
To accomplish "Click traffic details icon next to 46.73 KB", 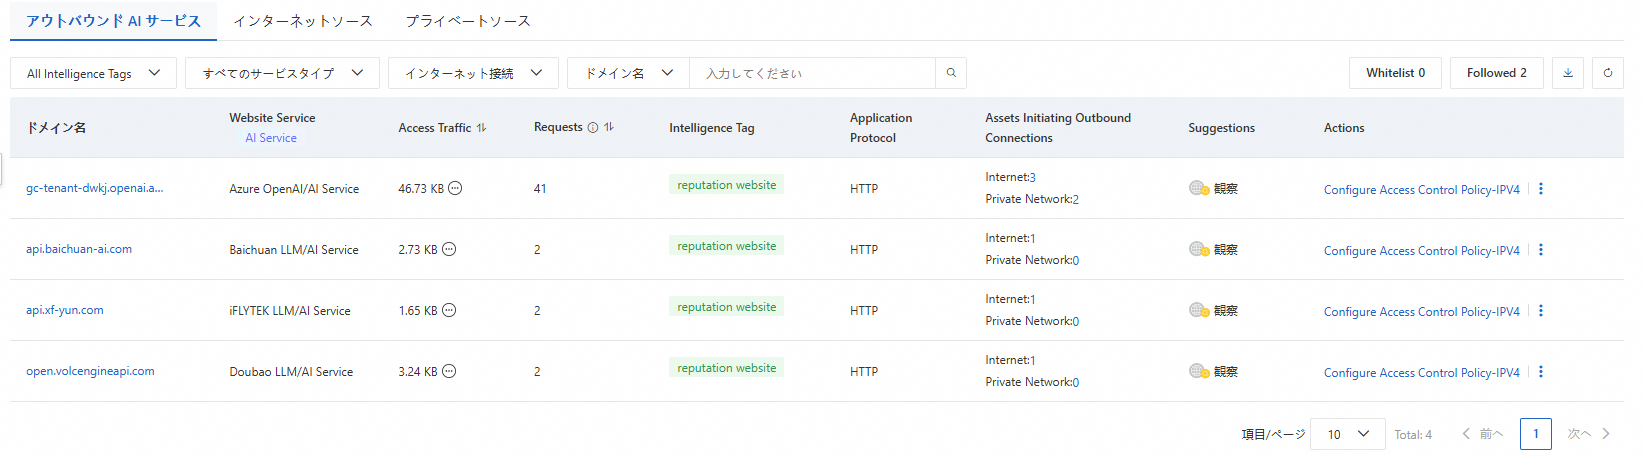I will click(x=455, y=188).
